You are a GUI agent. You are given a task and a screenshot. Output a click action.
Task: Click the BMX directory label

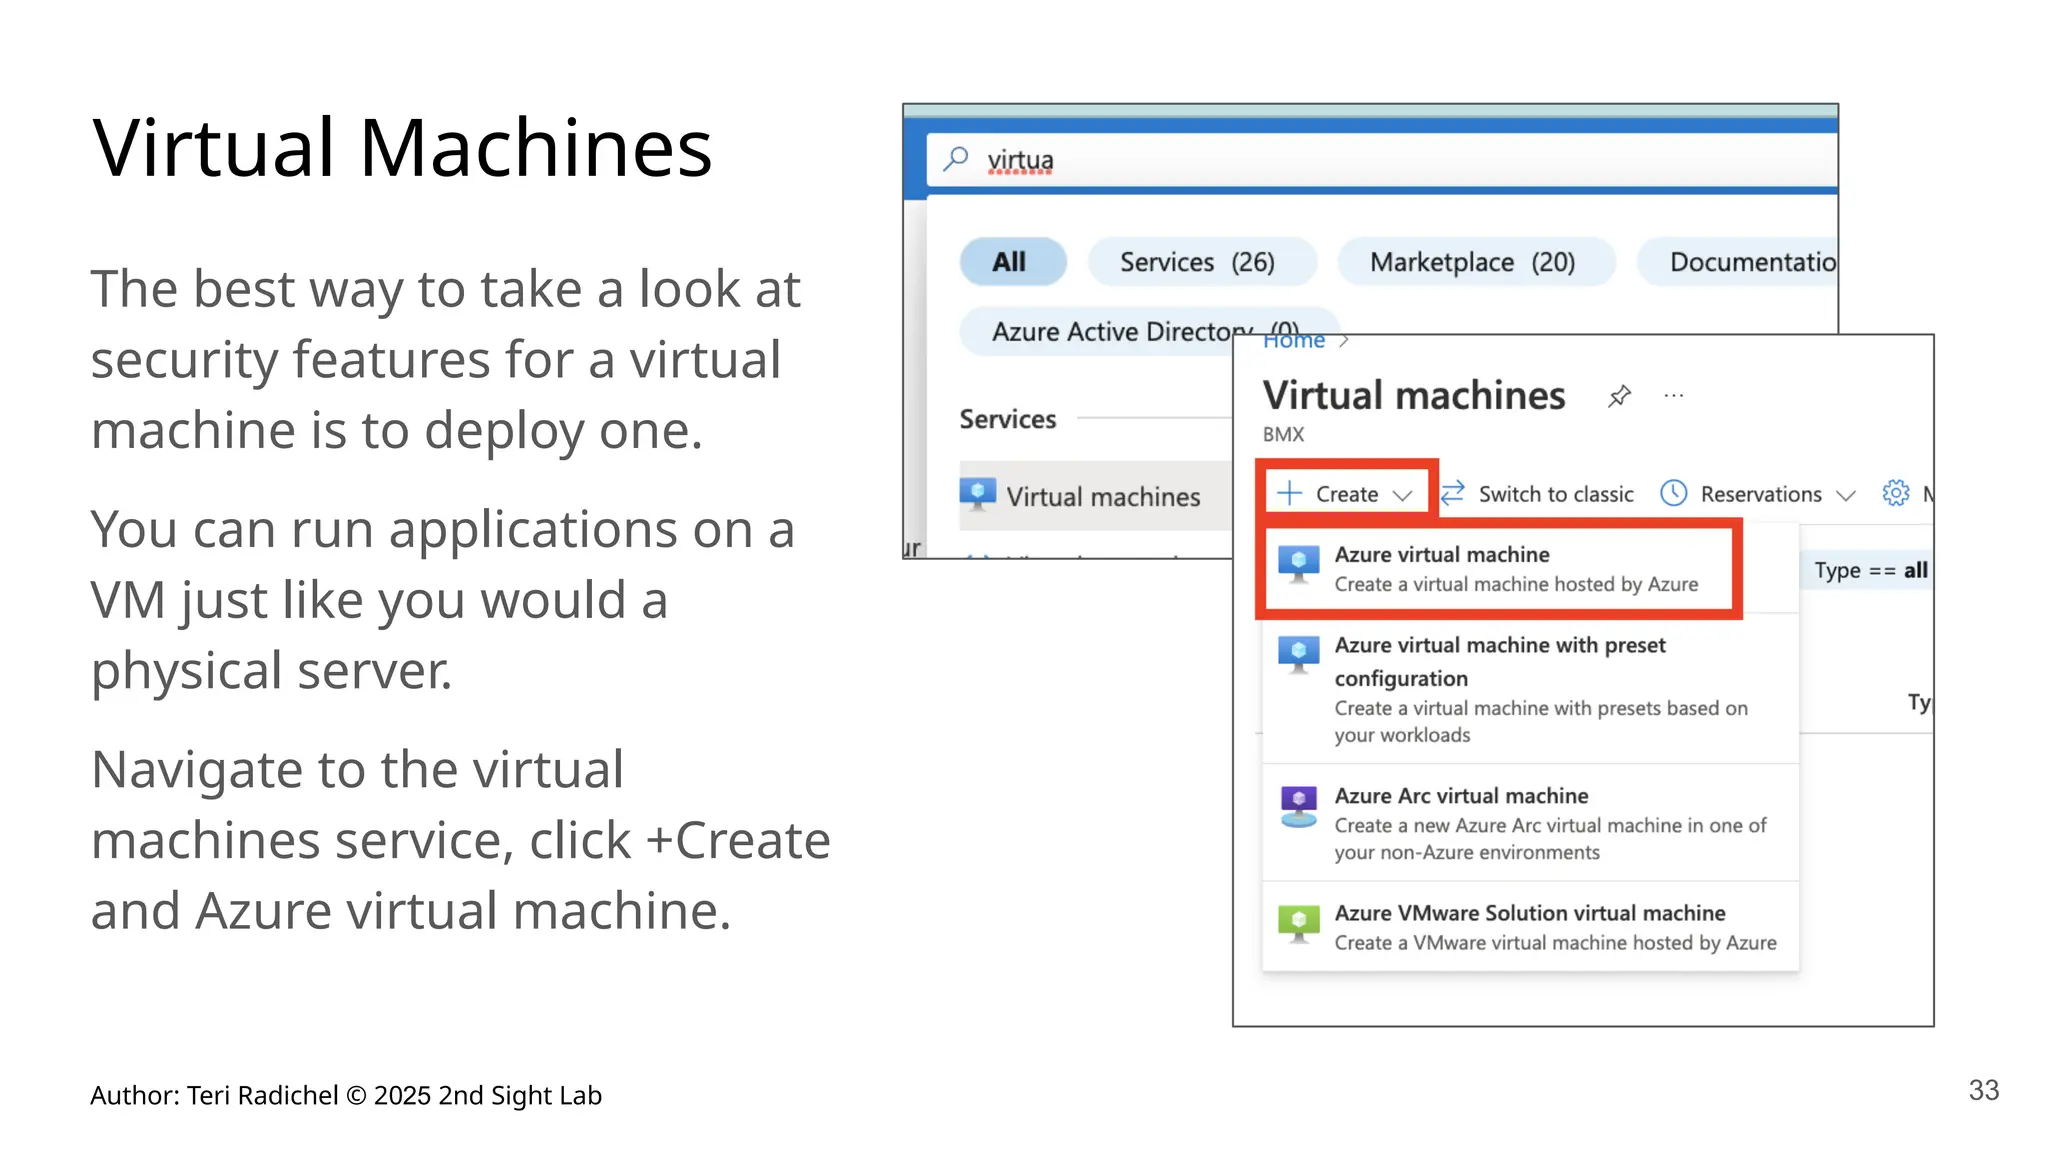1284,435
